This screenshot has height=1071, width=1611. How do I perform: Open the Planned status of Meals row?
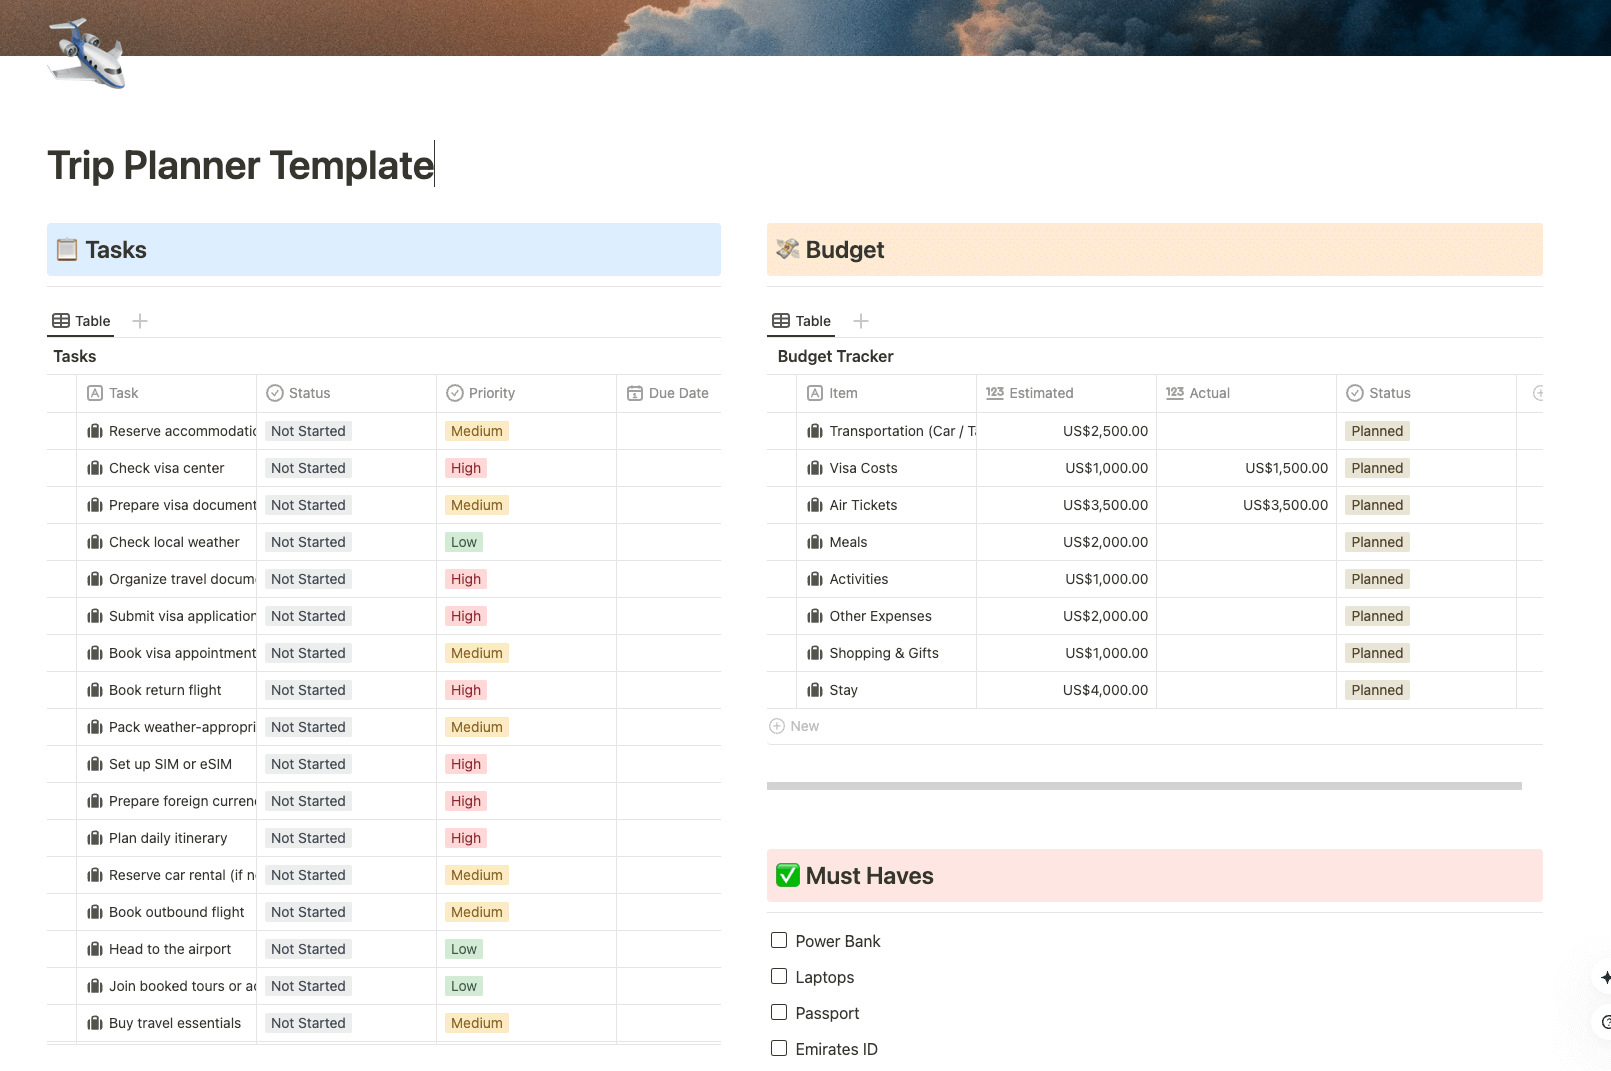point(1377,542)
